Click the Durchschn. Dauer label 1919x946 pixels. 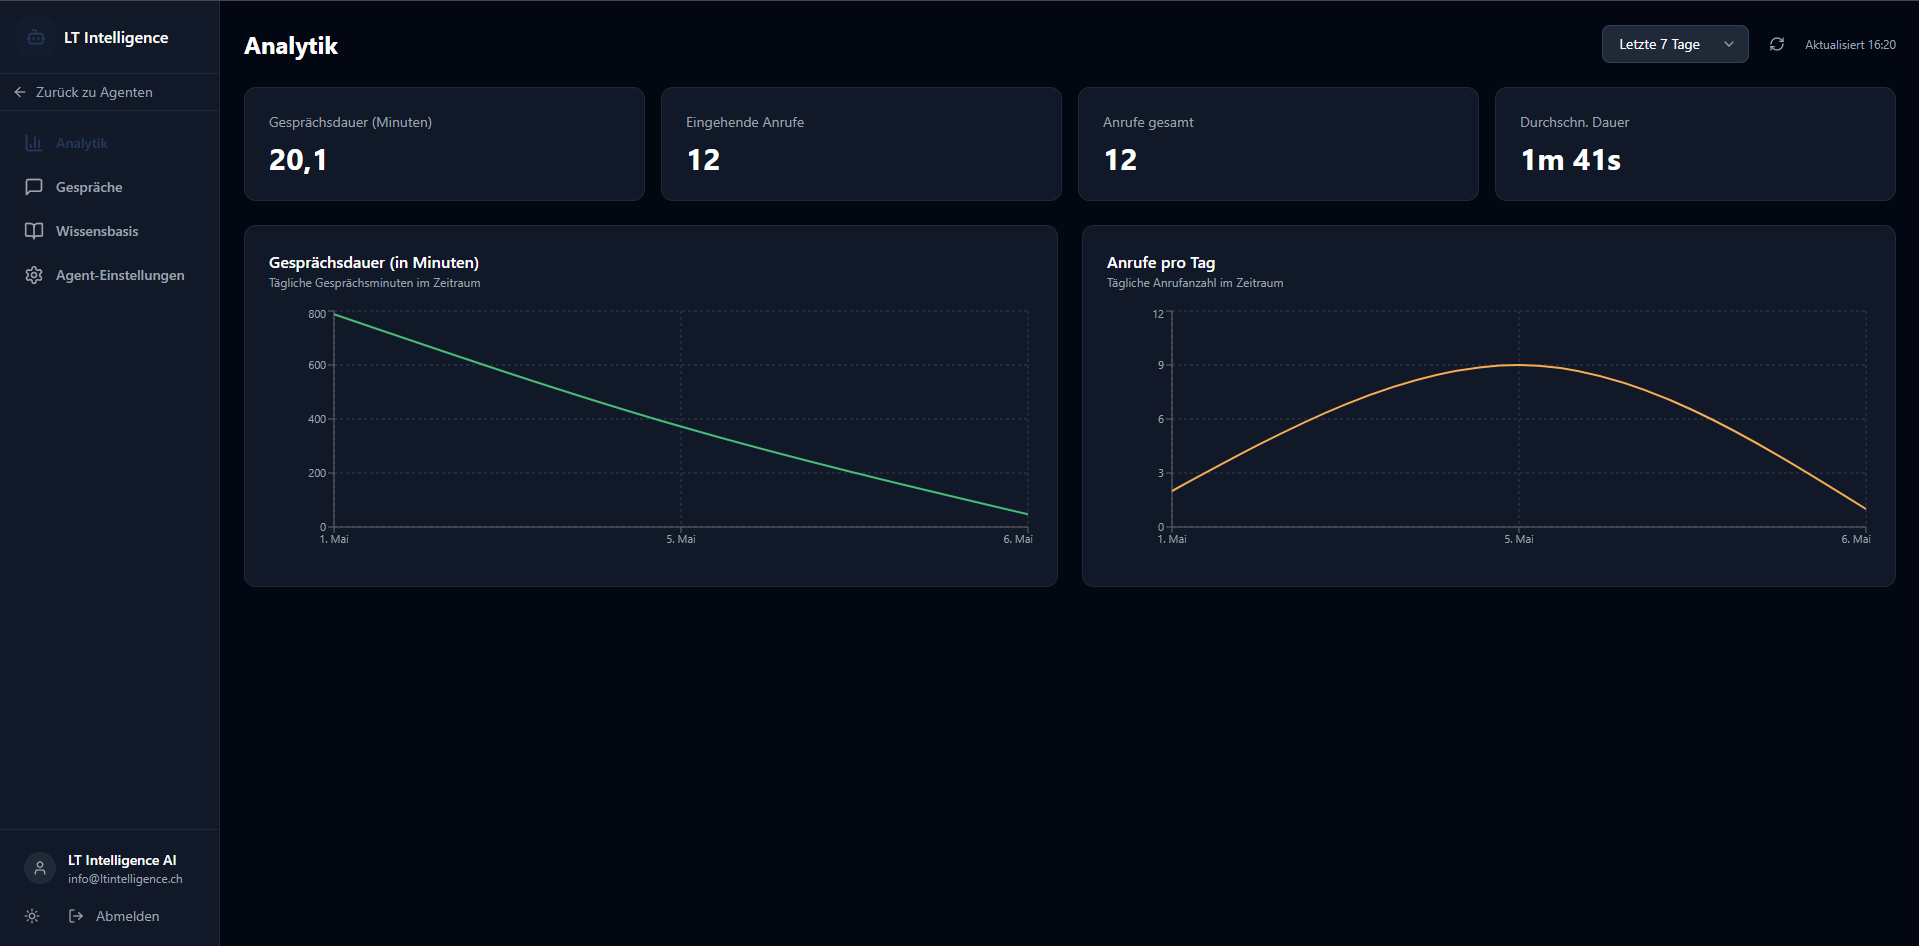click(x=1574, y=122)
